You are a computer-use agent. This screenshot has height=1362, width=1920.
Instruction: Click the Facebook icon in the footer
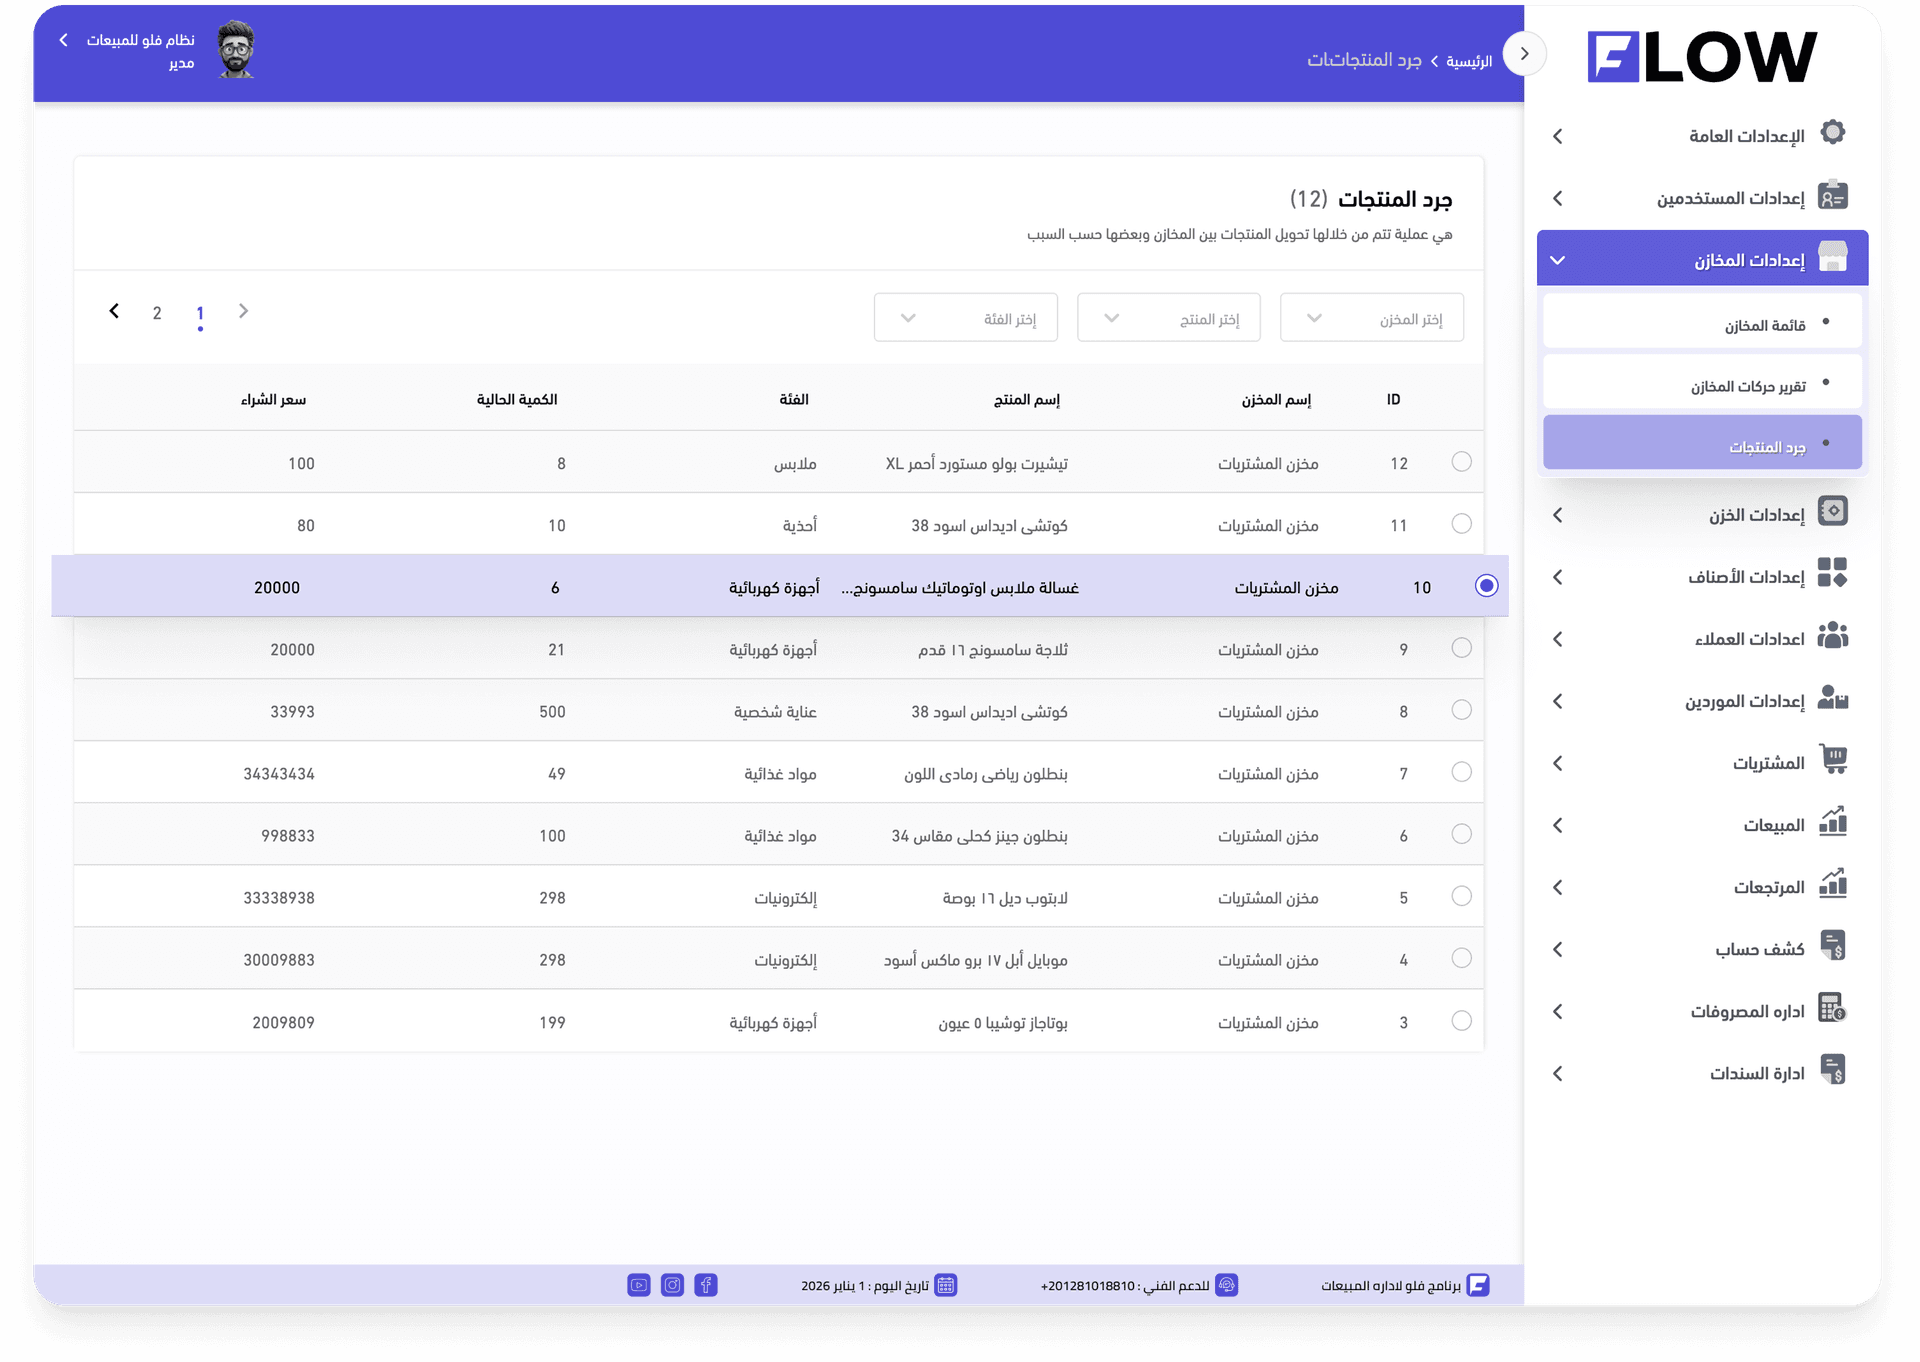click(x=707, y=1285)
